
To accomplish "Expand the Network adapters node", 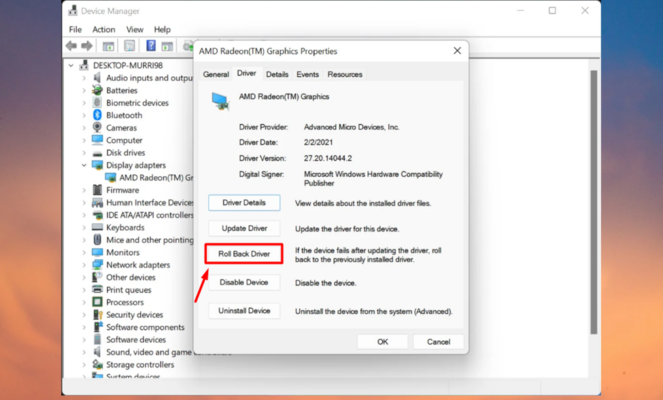I will coord(84,265).
